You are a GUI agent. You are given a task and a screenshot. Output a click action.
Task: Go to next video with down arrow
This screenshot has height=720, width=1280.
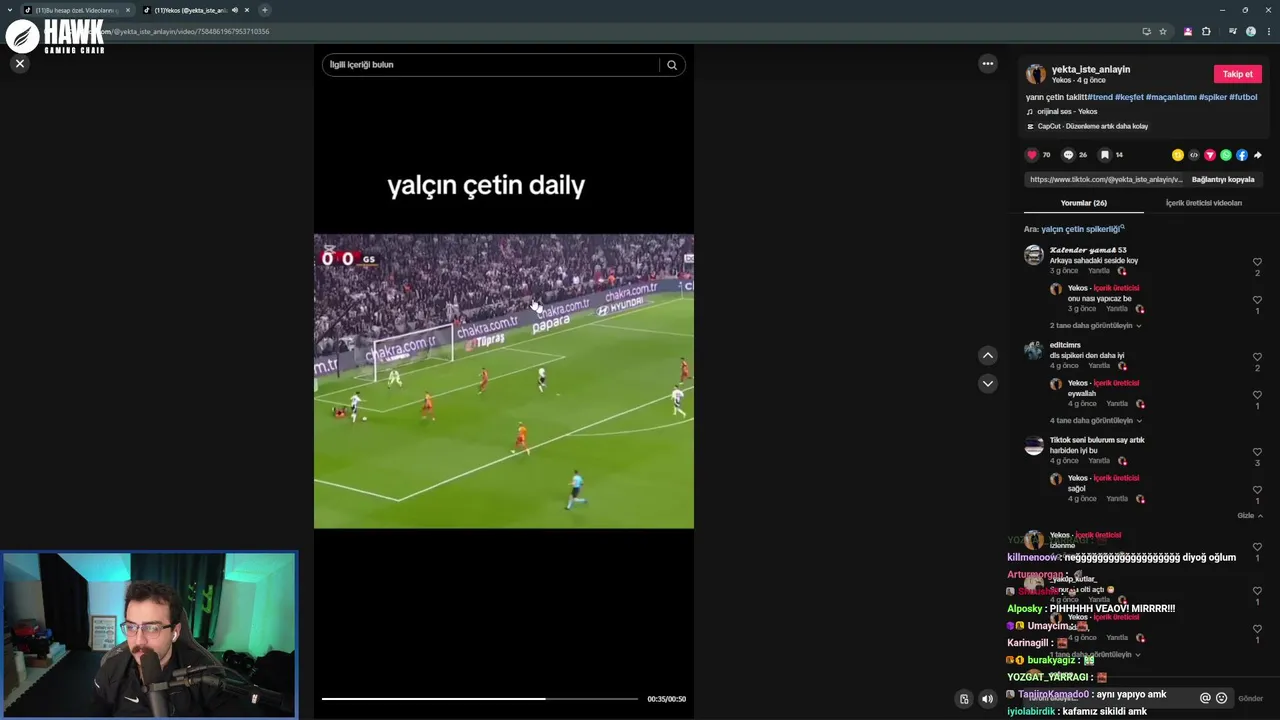point(988,383)
